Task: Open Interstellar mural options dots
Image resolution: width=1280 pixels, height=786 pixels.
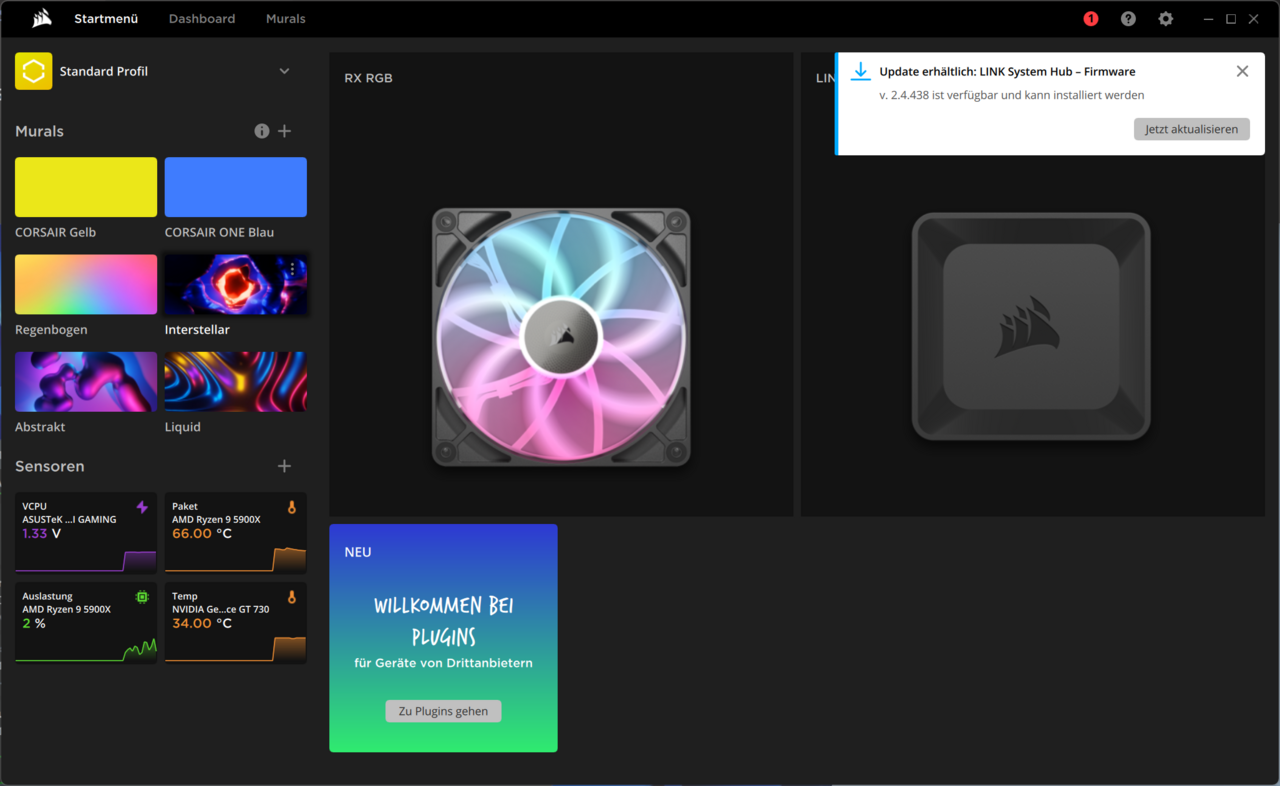Action: [x=292, y=269]
